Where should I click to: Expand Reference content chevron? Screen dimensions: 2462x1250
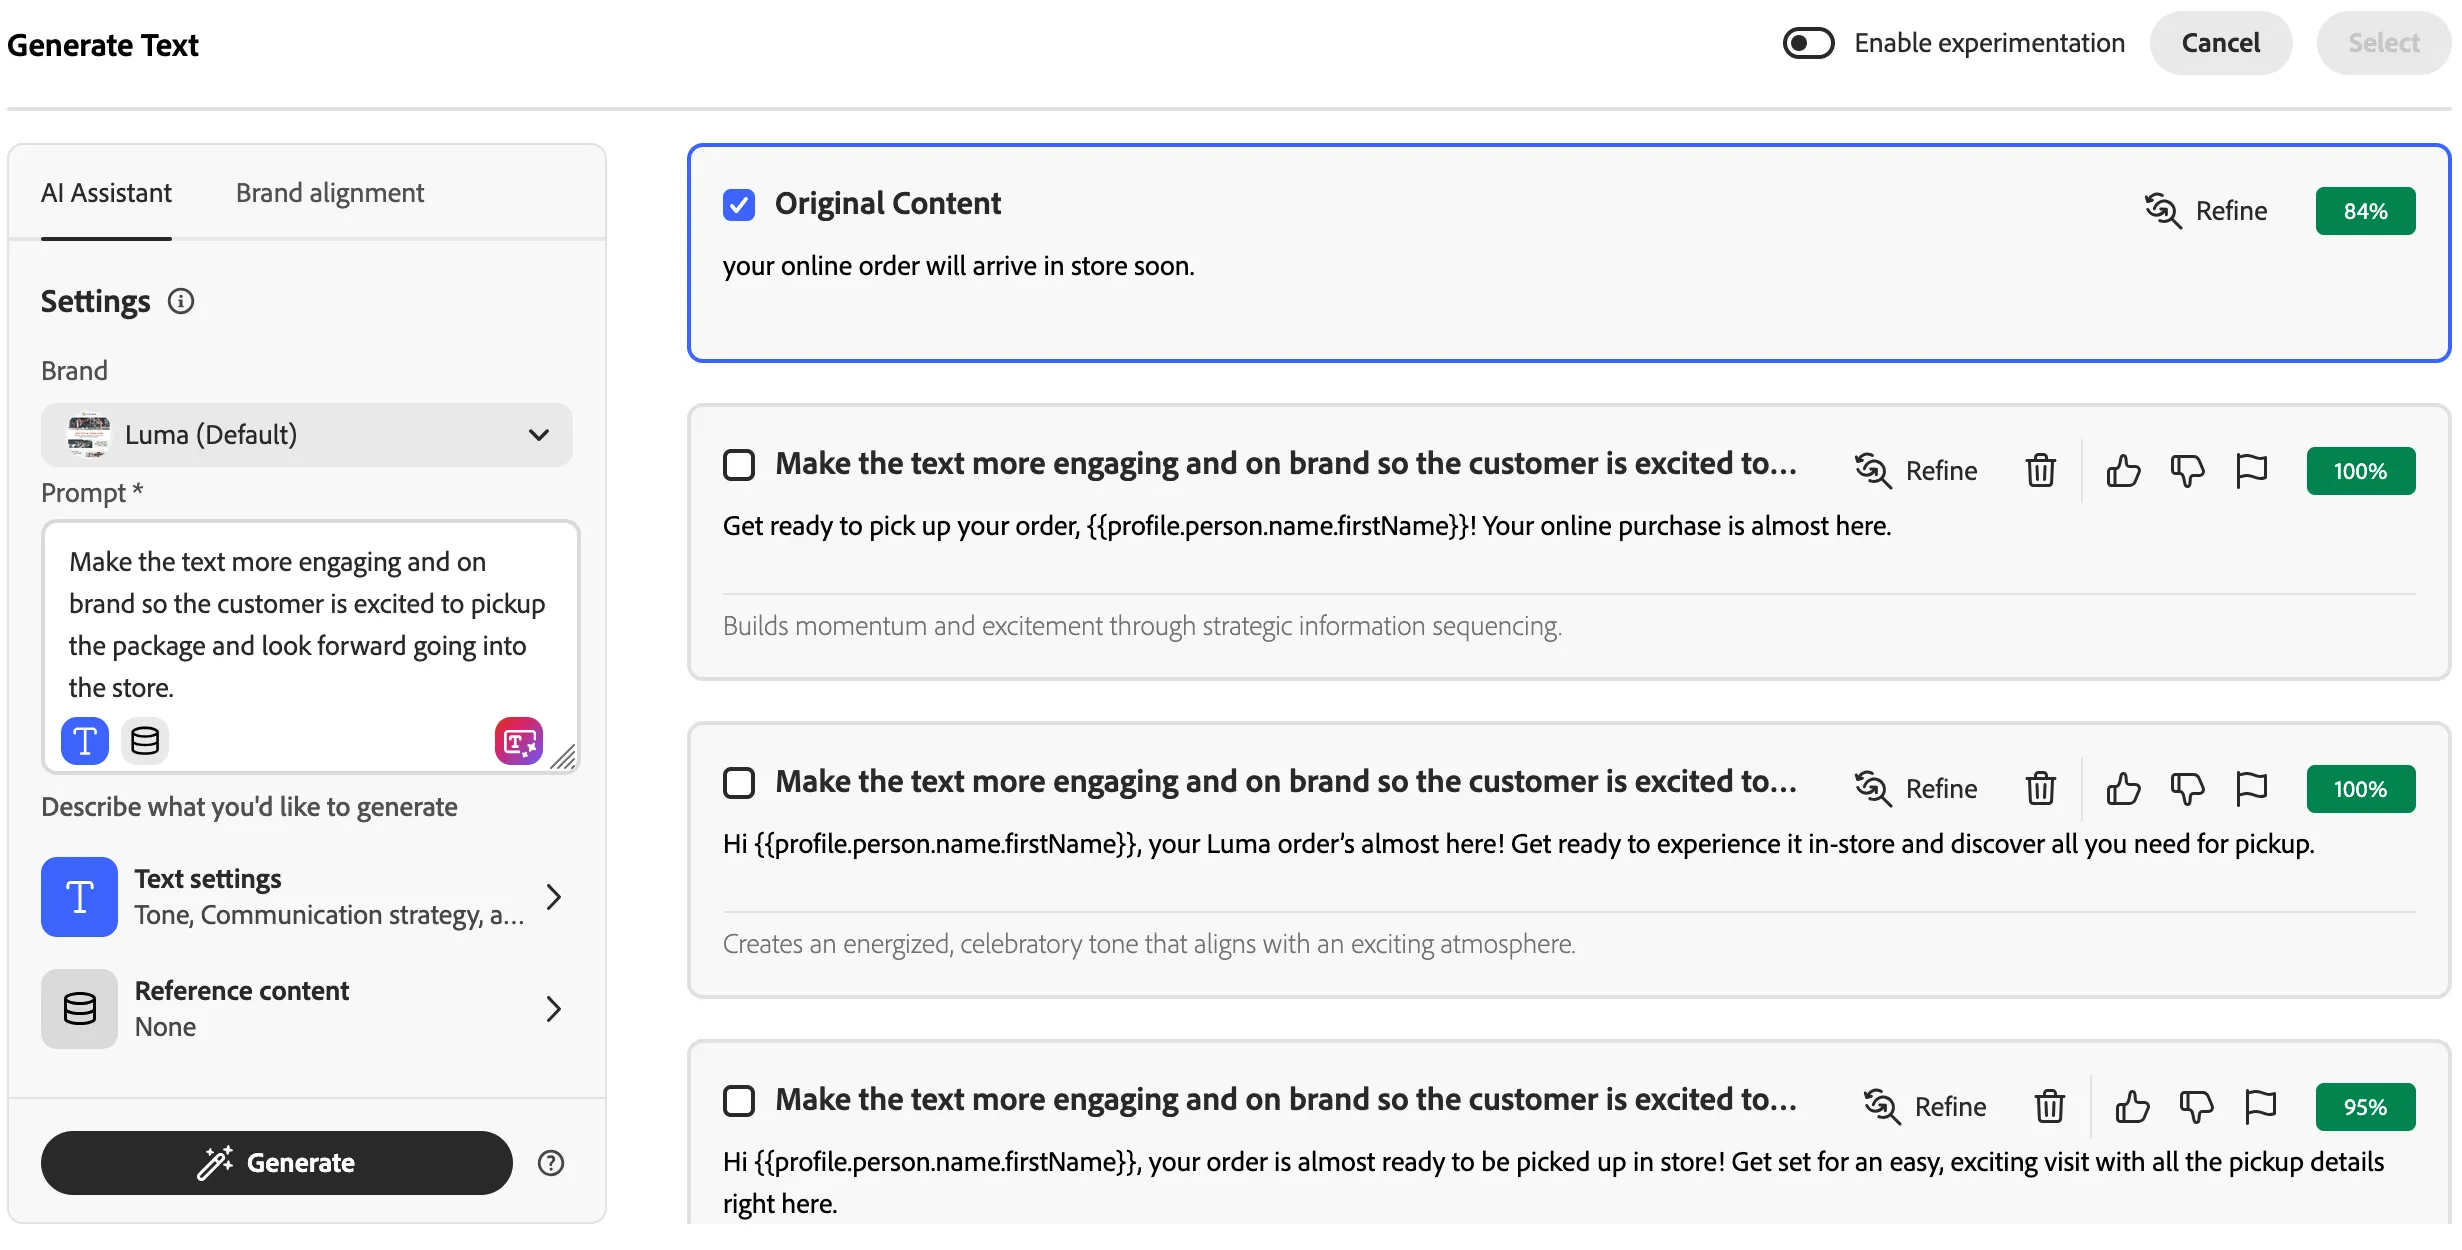coord(553,1009)
